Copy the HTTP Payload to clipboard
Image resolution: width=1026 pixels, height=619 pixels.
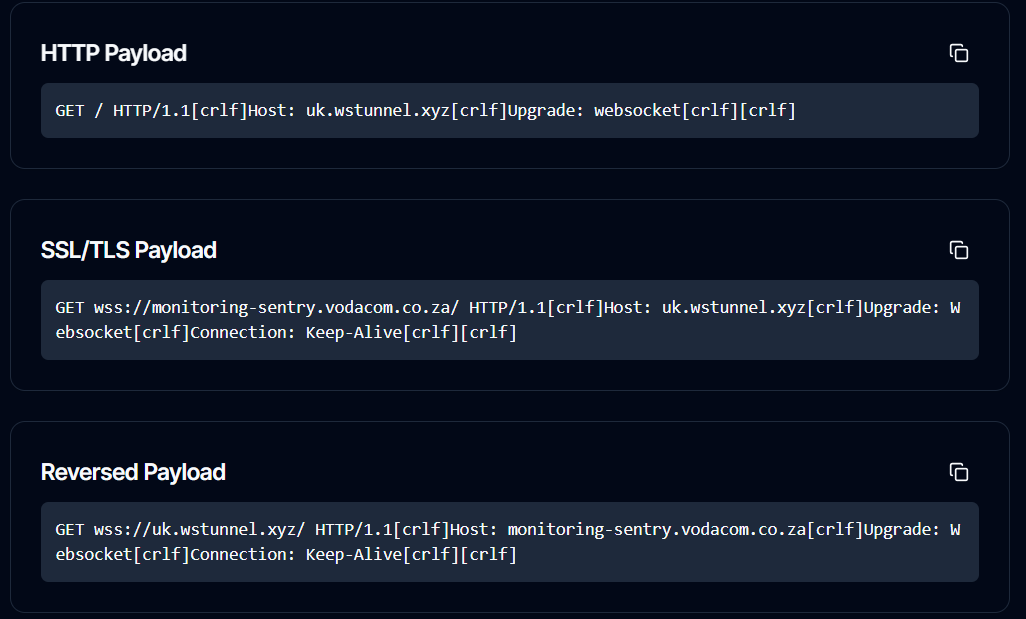click(958, 53)
